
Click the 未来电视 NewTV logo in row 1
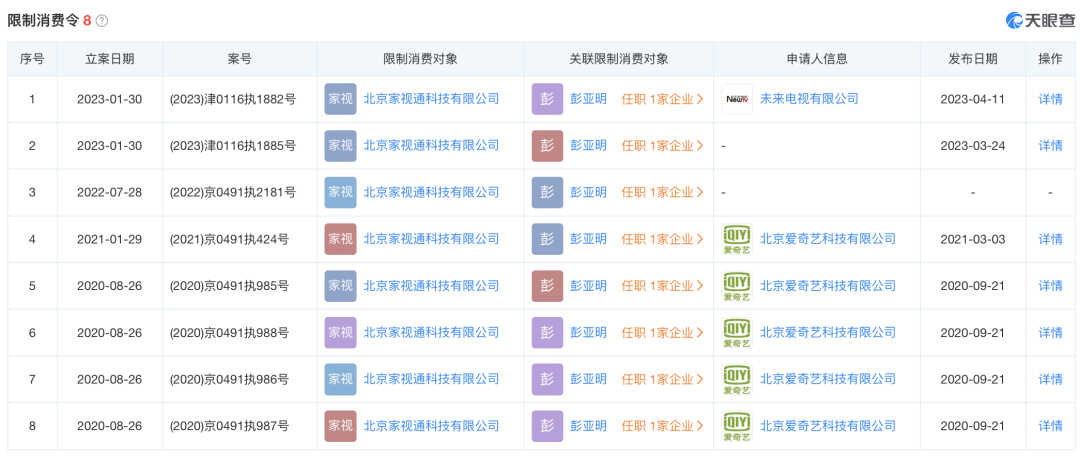(x=737, y=99)
